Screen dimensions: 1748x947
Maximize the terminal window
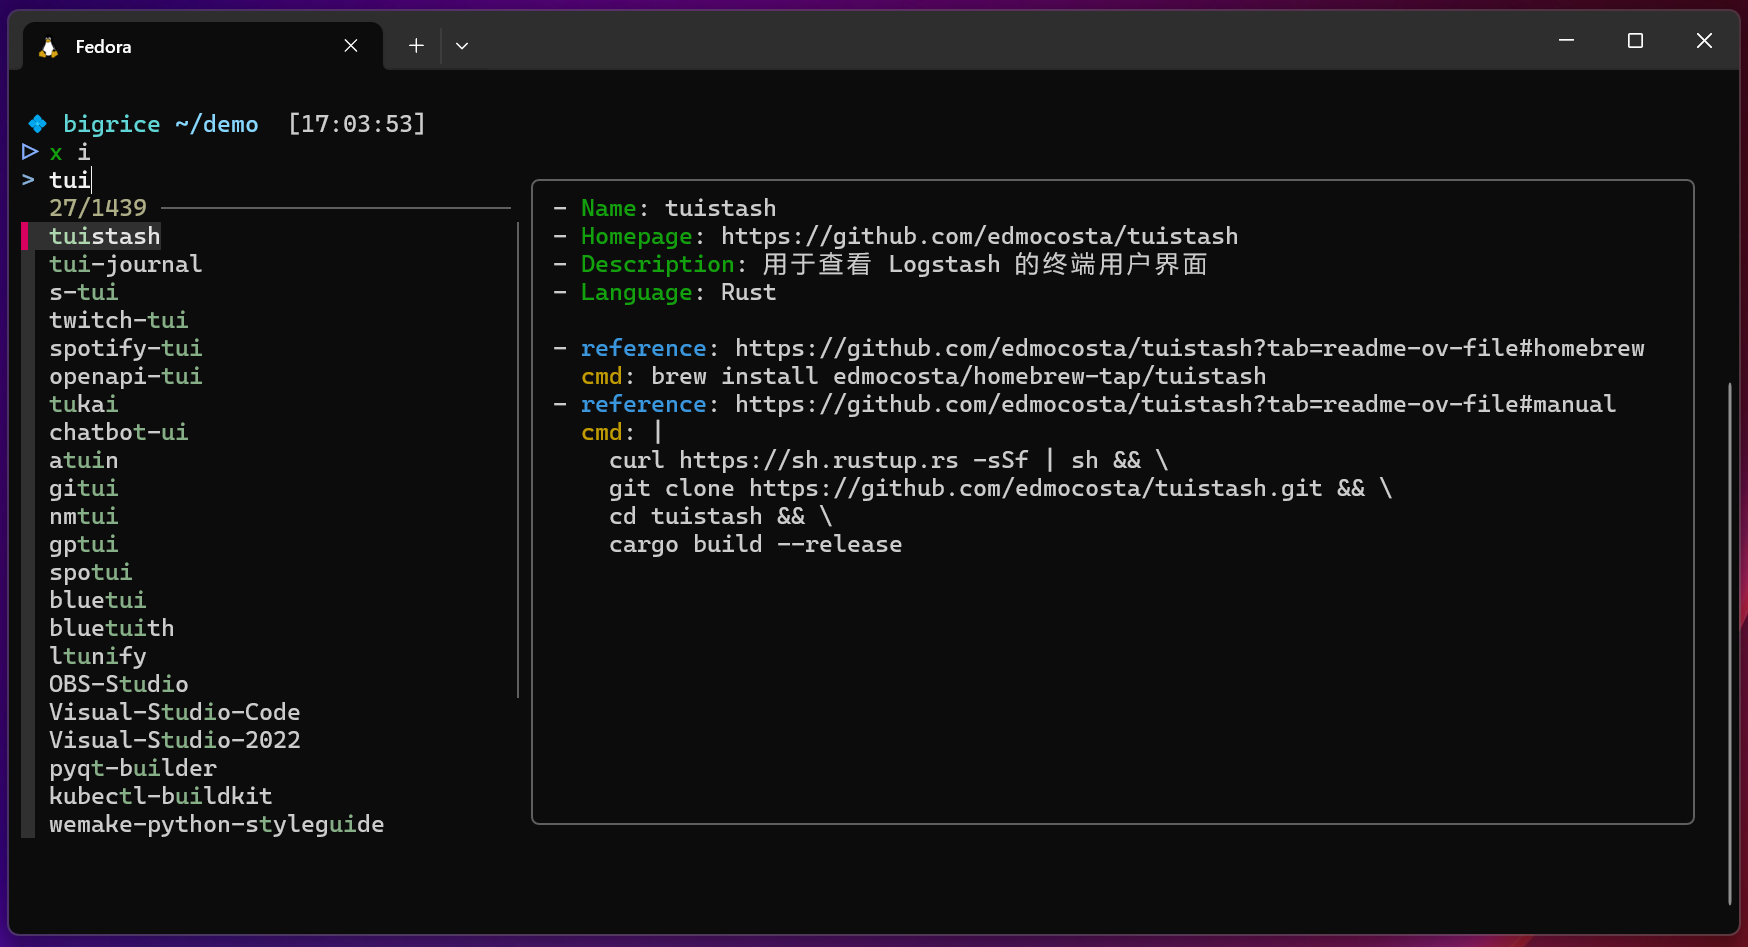[x=1635, y=41]
